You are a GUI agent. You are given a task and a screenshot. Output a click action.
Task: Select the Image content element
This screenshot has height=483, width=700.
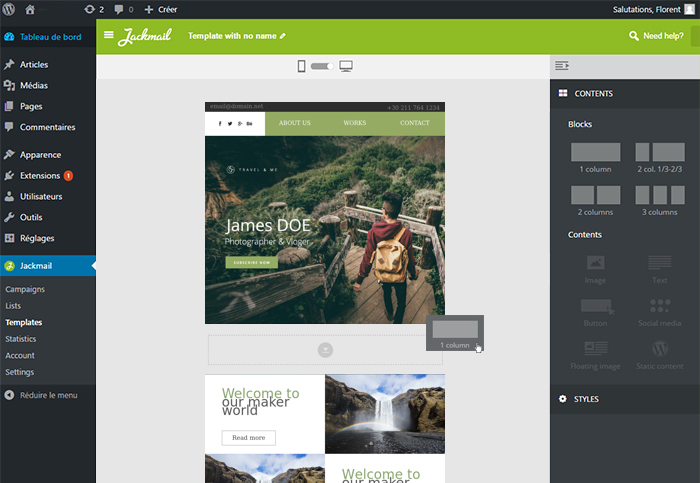click(595, 270)
